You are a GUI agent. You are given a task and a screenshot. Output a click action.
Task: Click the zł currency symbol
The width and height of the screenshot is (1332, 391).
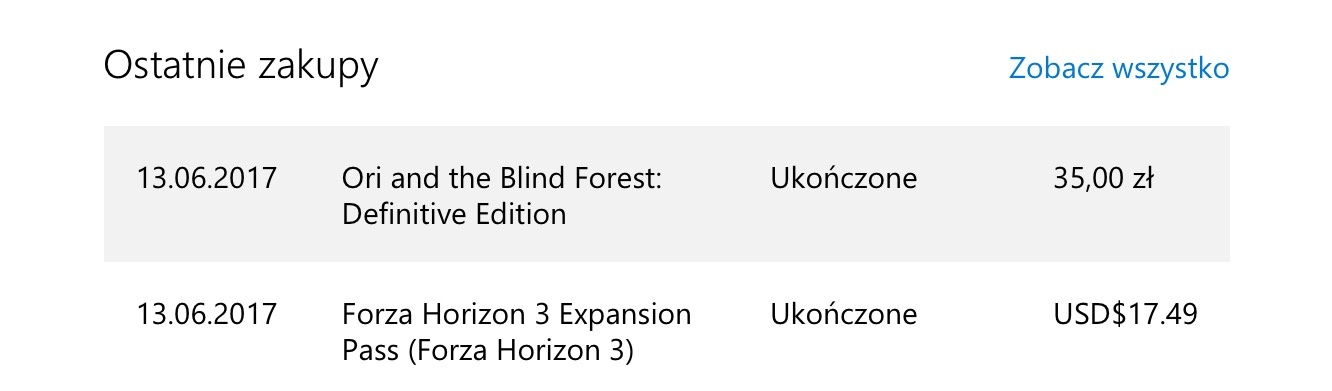tap(1143, 179)
